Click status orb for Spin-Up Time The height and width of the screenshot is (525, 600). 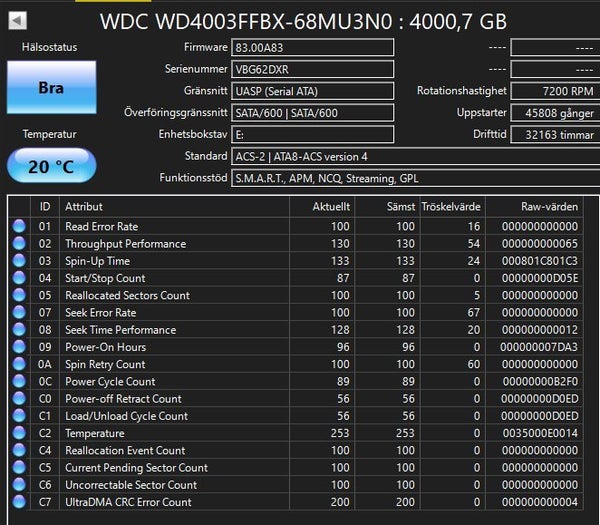pos(19,261)
